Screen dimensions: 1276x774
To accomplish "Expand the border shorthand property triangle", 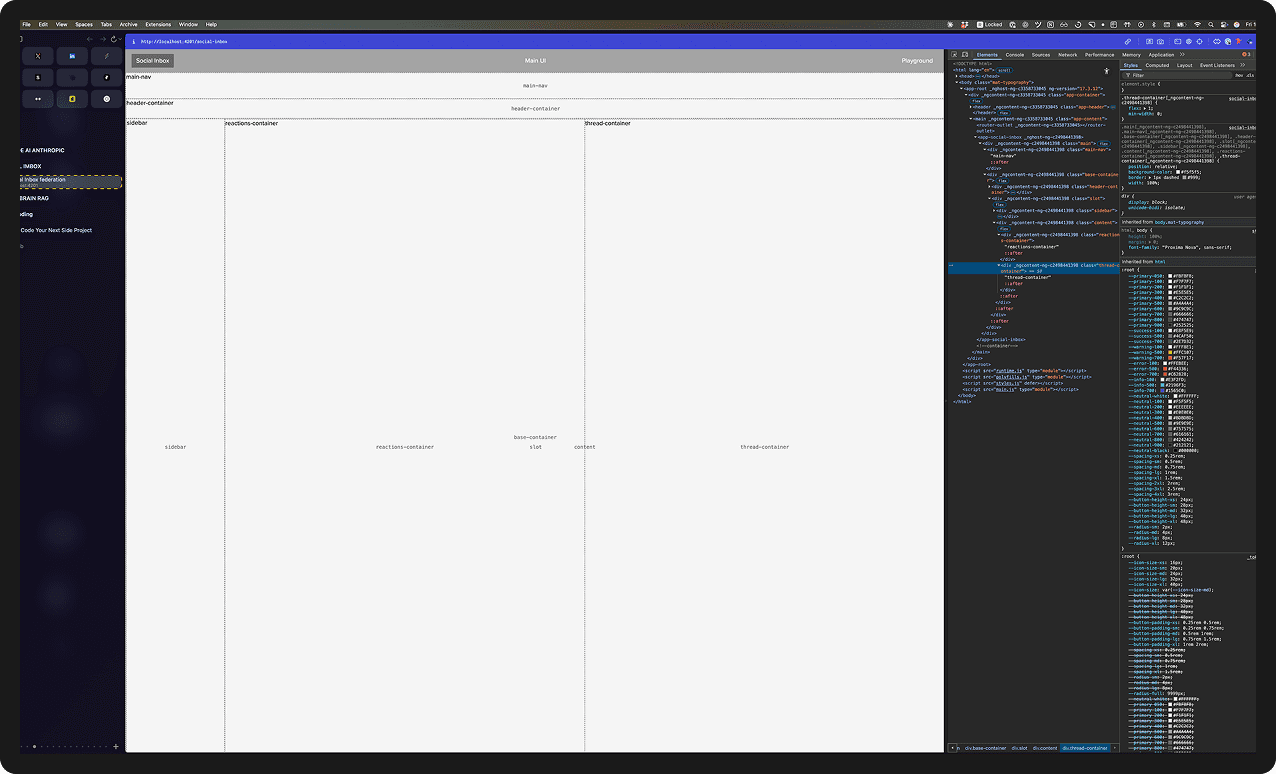I will click(1150, 177).
